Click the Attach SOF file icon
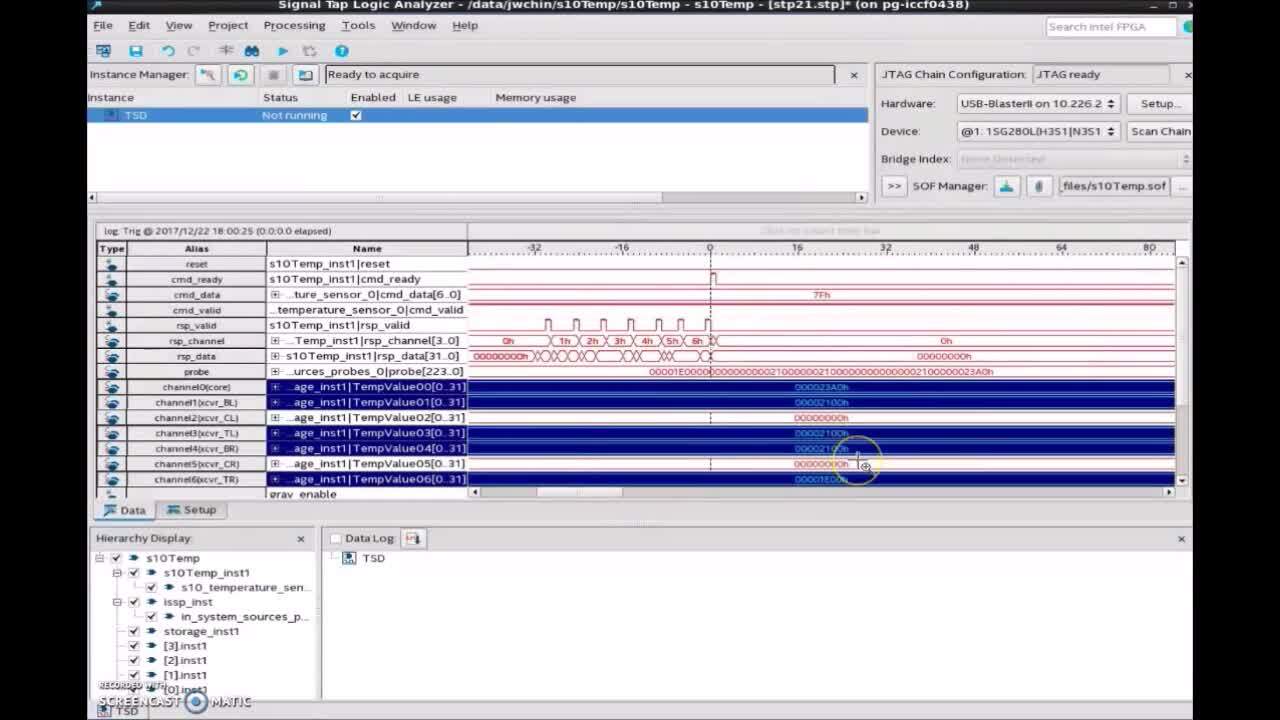 1039,186
